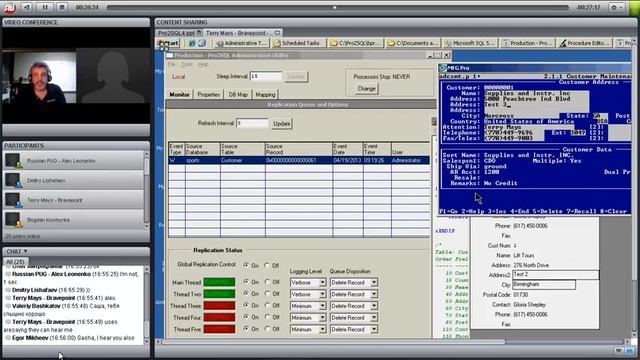Open the player settings gear menu

click(616, 7)
